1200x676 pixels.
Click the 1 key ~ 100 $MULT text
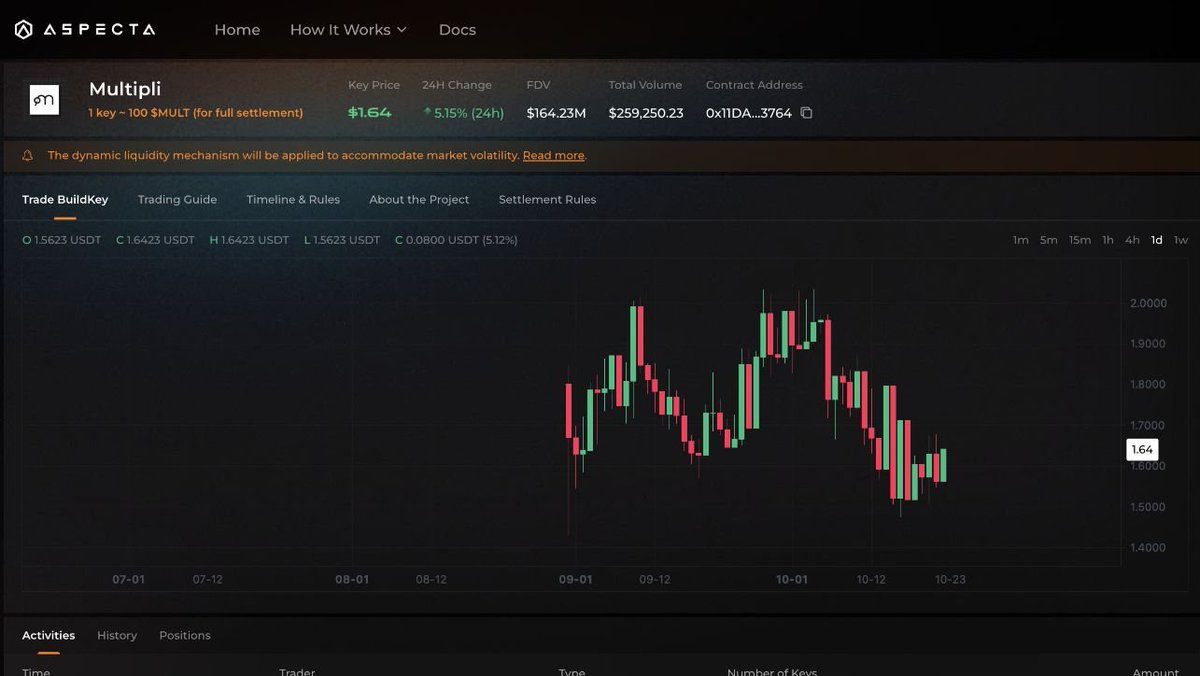196,113
